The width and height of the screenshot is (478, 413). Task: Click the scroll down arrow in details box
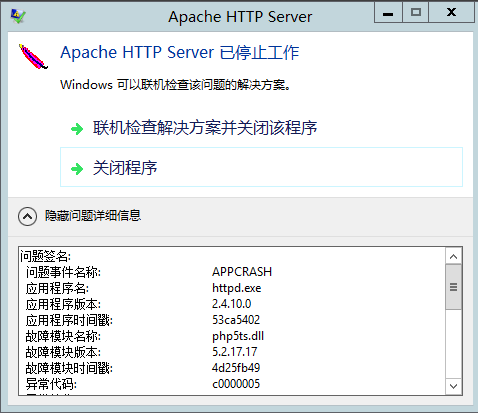click(x=453, y=386)
